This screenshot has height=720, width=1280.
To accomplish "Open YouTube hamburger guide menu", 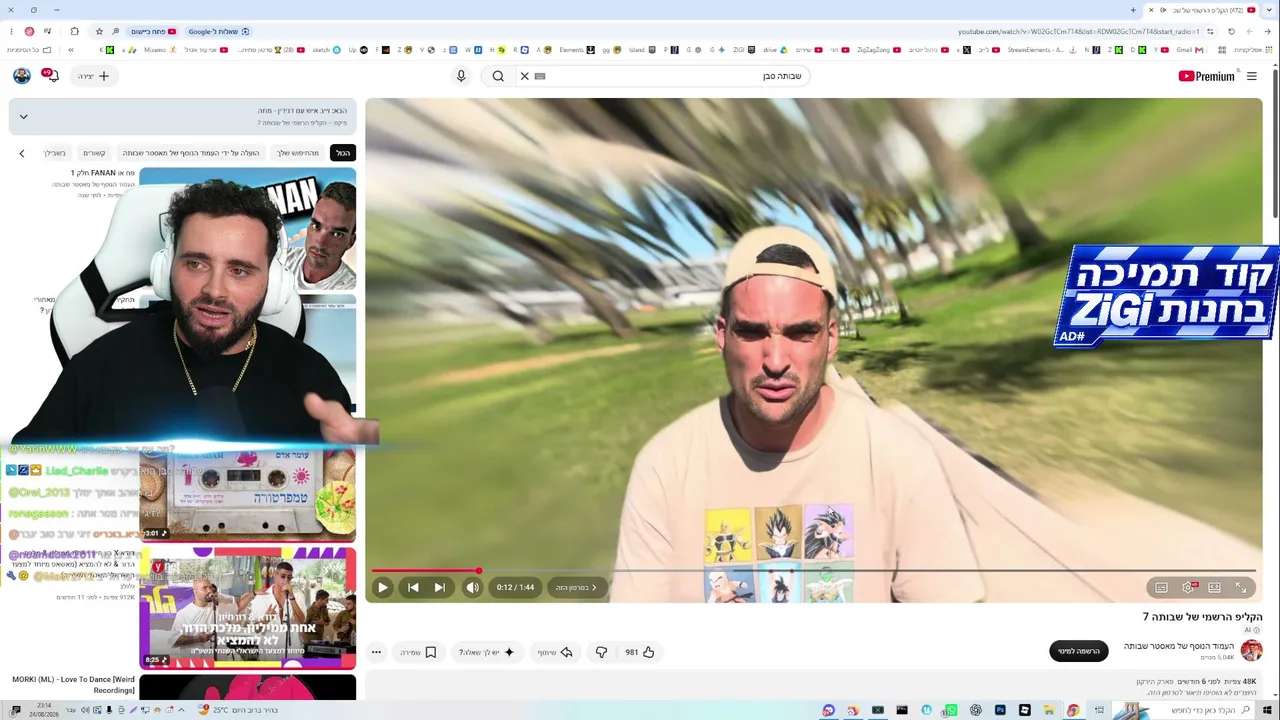I will tap(1251, 76).
